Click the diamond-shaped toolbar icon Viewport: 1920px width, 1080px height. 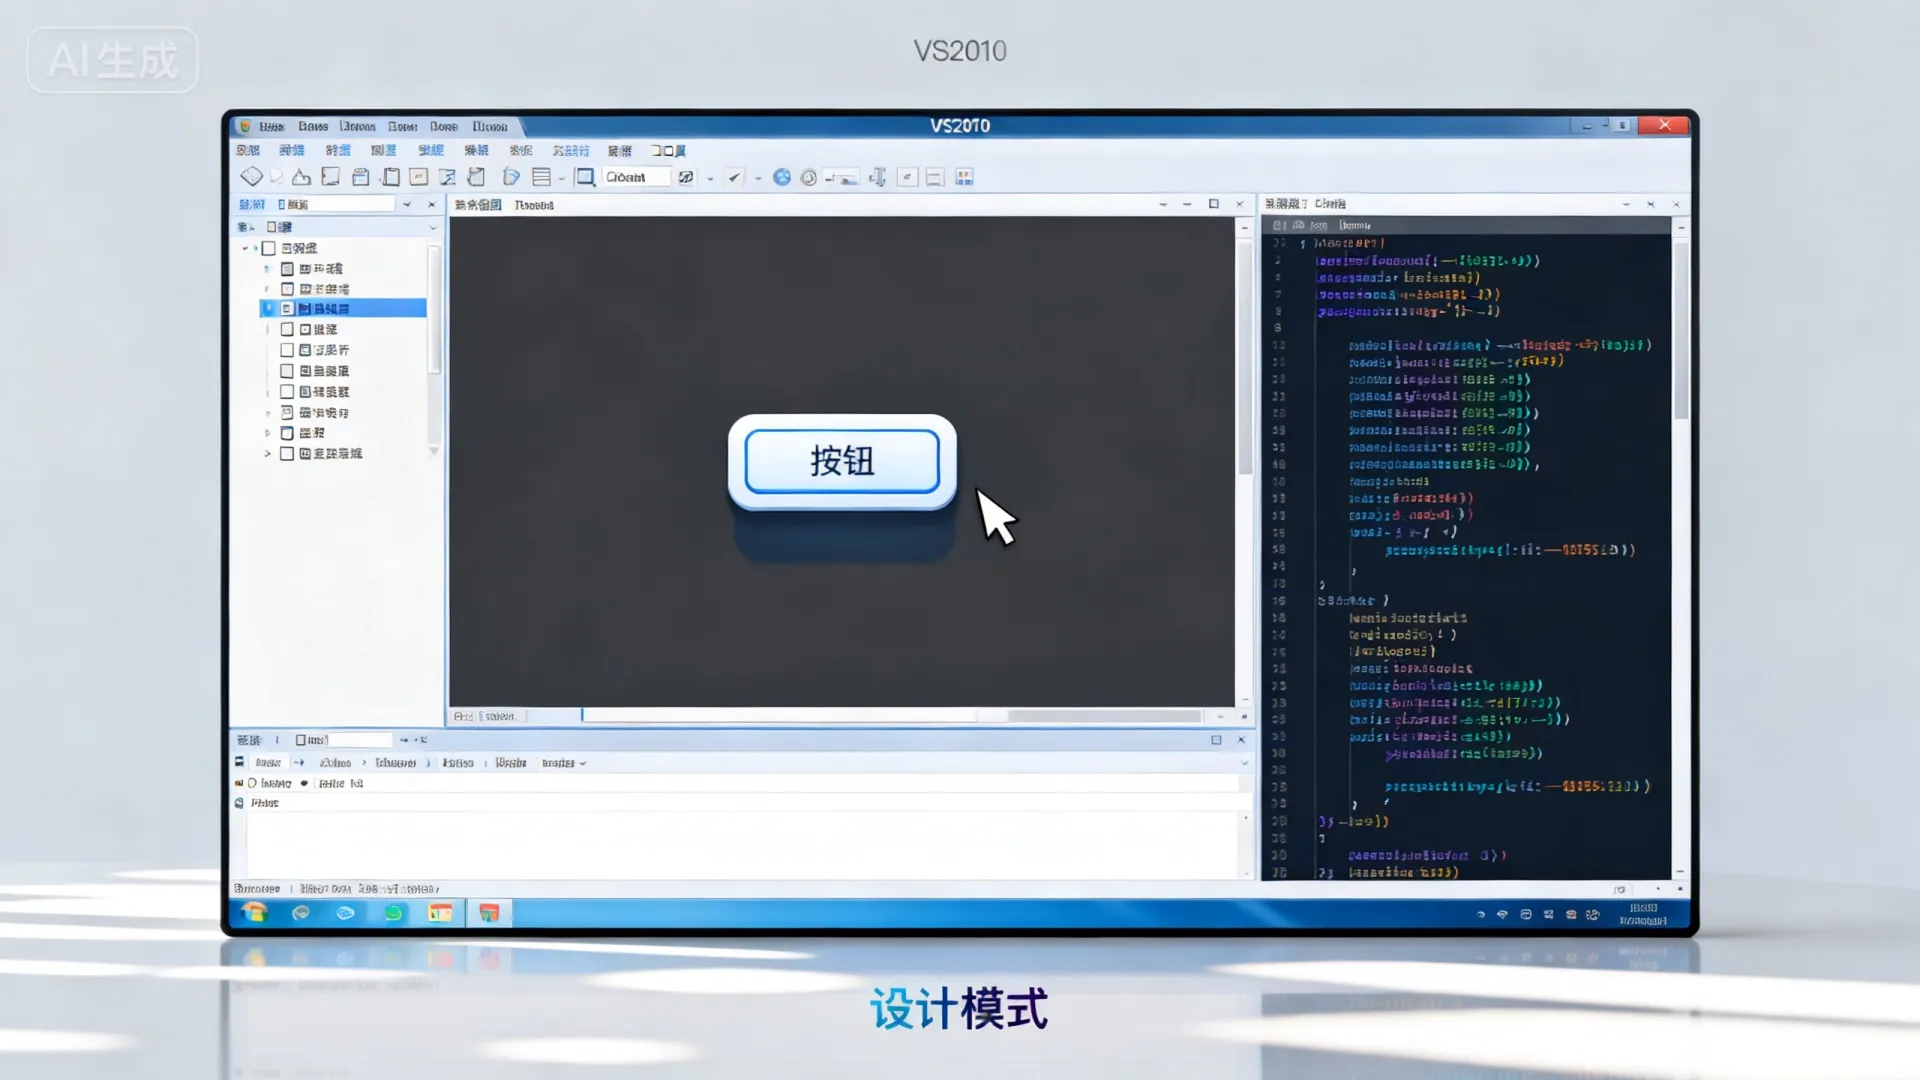point(251,177)
